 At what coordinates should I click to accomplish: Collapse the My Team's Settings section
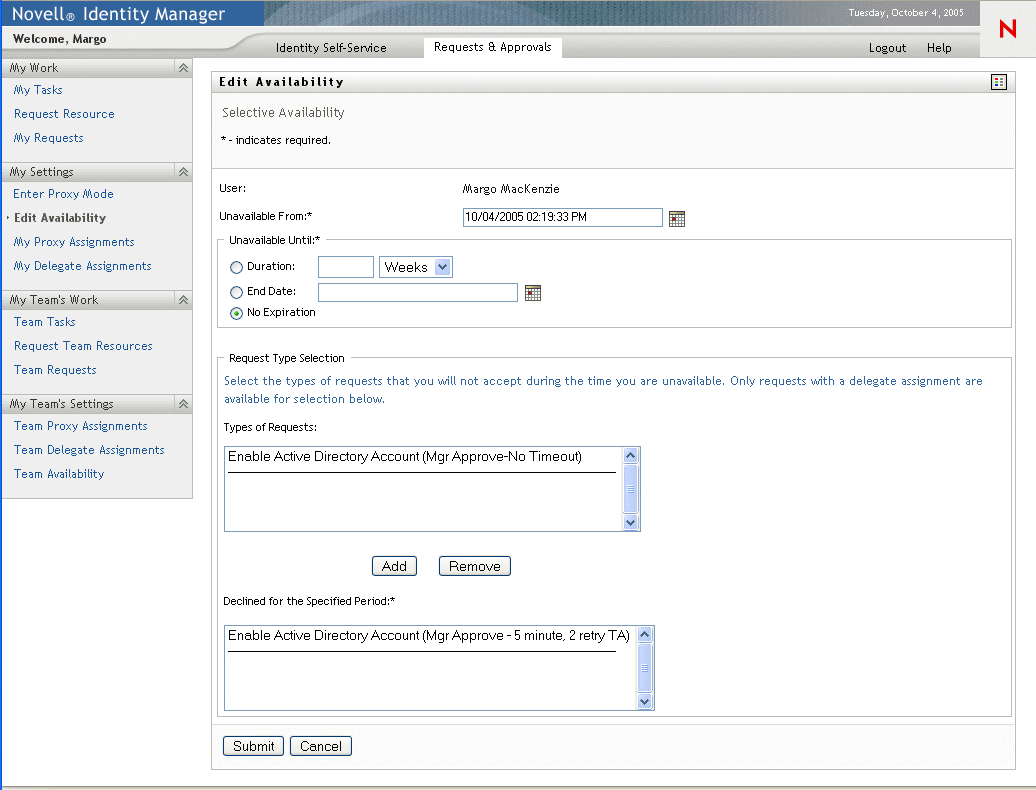(x=183, y=404)
